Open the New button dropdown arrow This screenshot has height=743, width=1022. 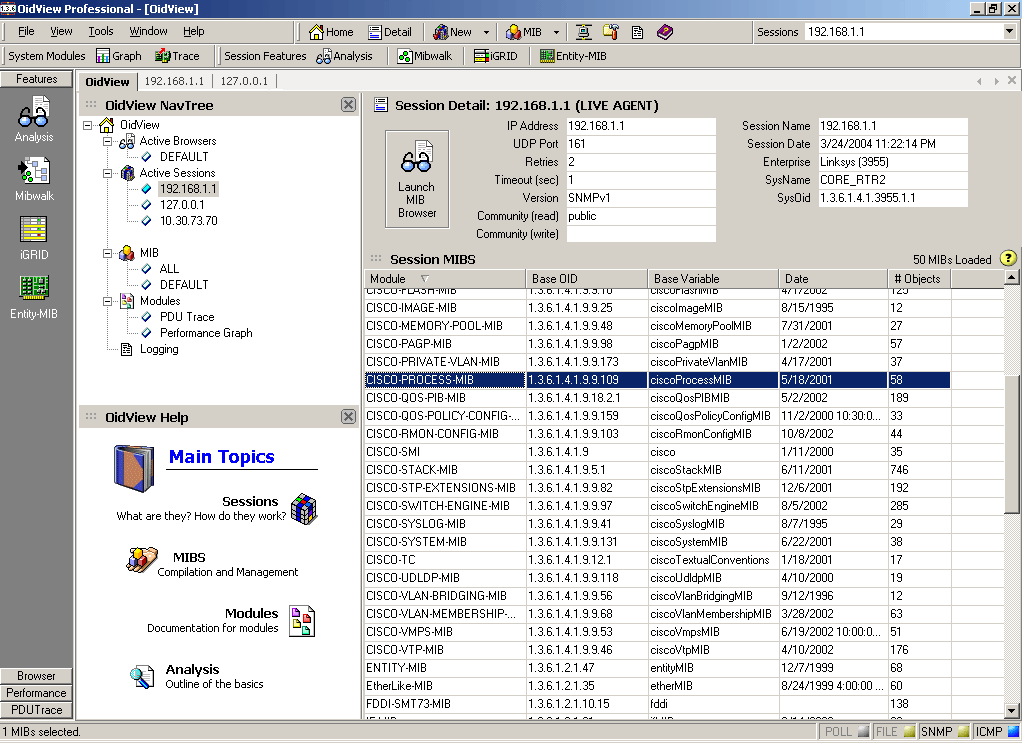pos(486,32)
